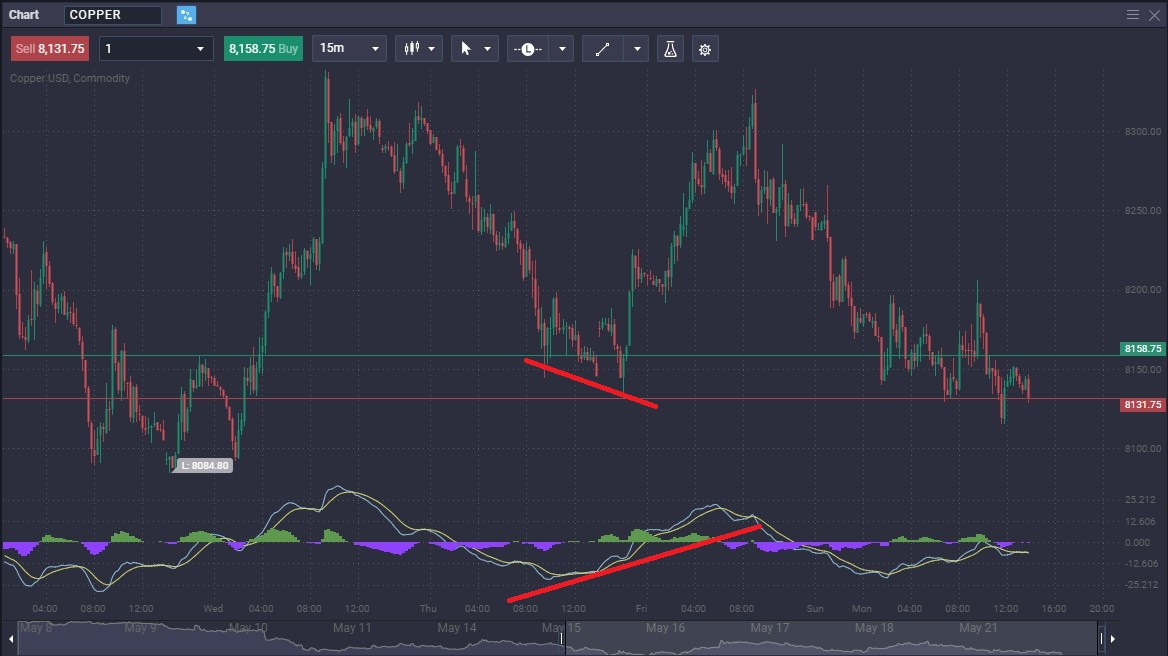Image resolution: width=1168 pixels, height=656 pixels.
Task: Open chart settings via the gear icon
Action: [705, 48]
